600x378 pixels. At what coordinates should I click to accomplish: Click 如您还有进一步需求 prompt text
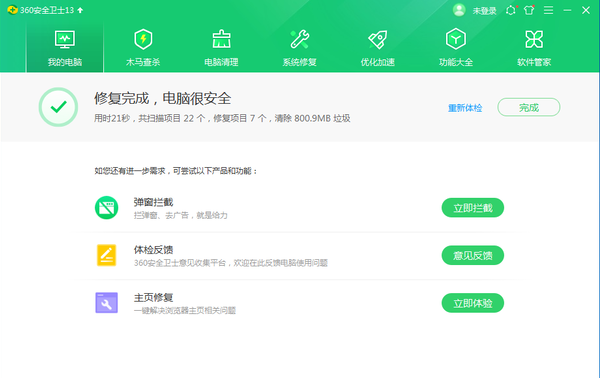coord(176,171)
